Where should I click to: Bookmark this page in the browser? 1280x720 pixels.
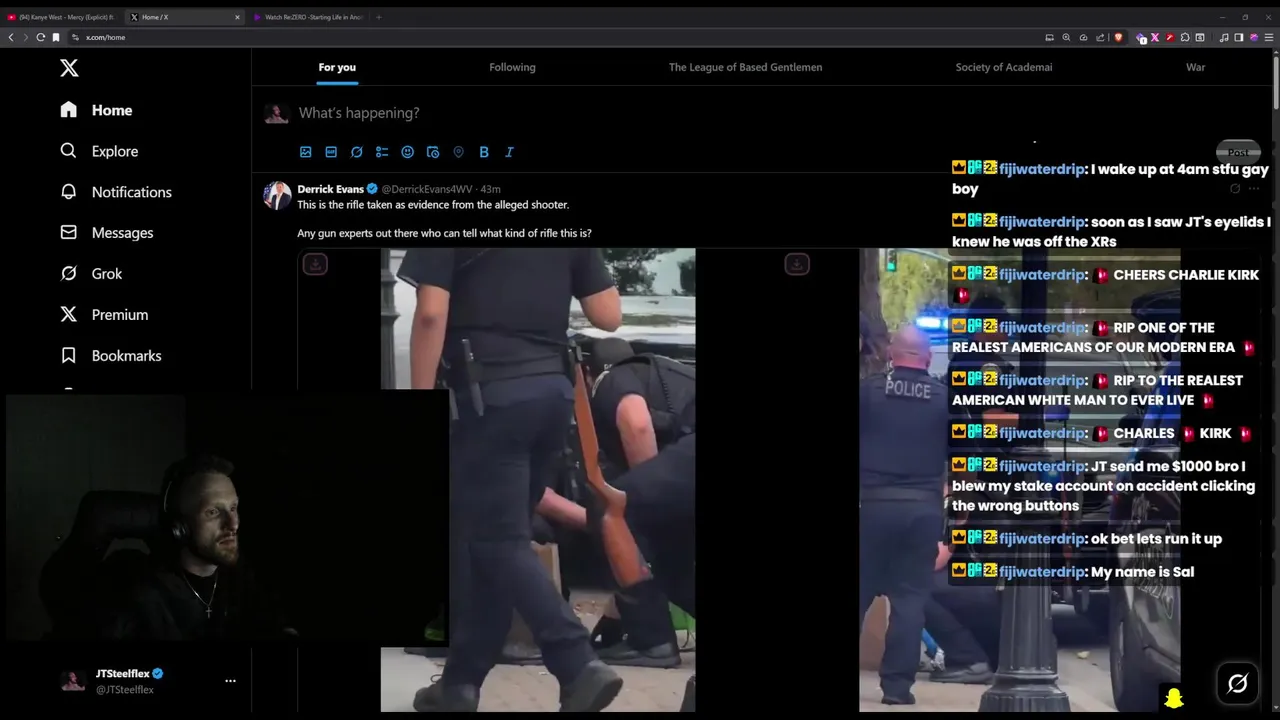click(x=56, y=37)
